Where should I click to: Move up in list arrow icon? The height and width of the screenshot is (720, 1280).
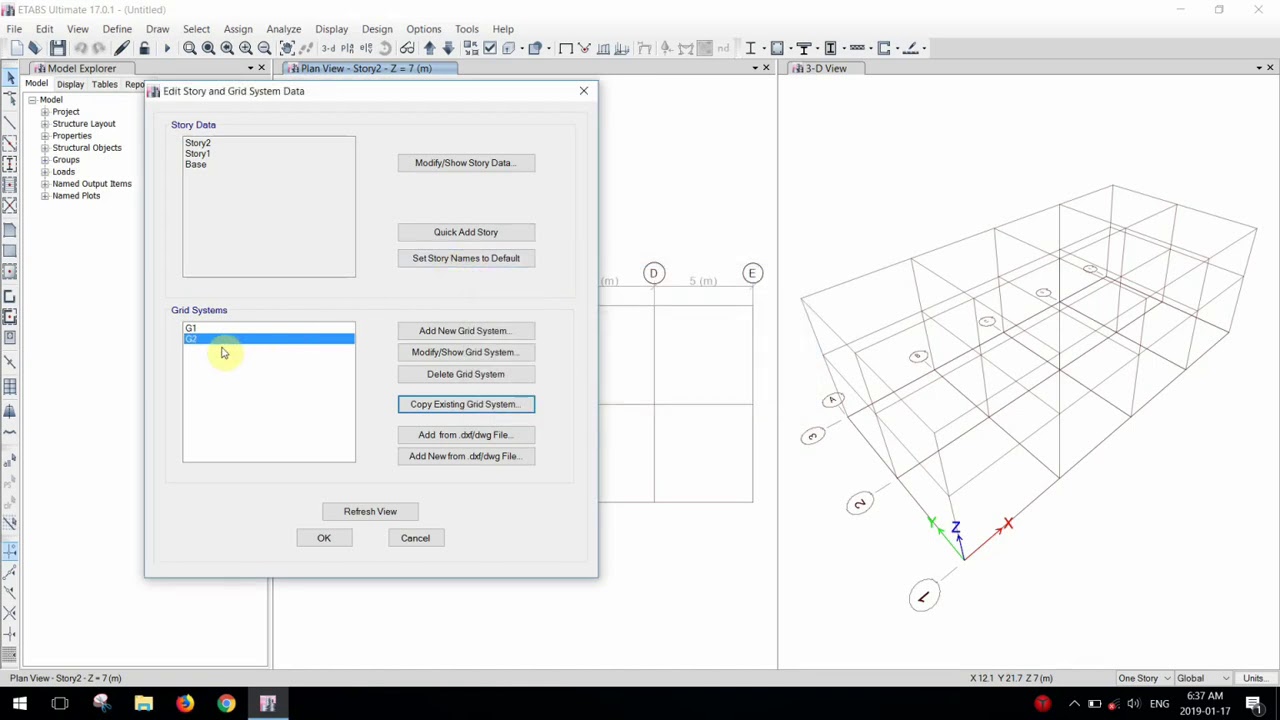click(429, 48)
